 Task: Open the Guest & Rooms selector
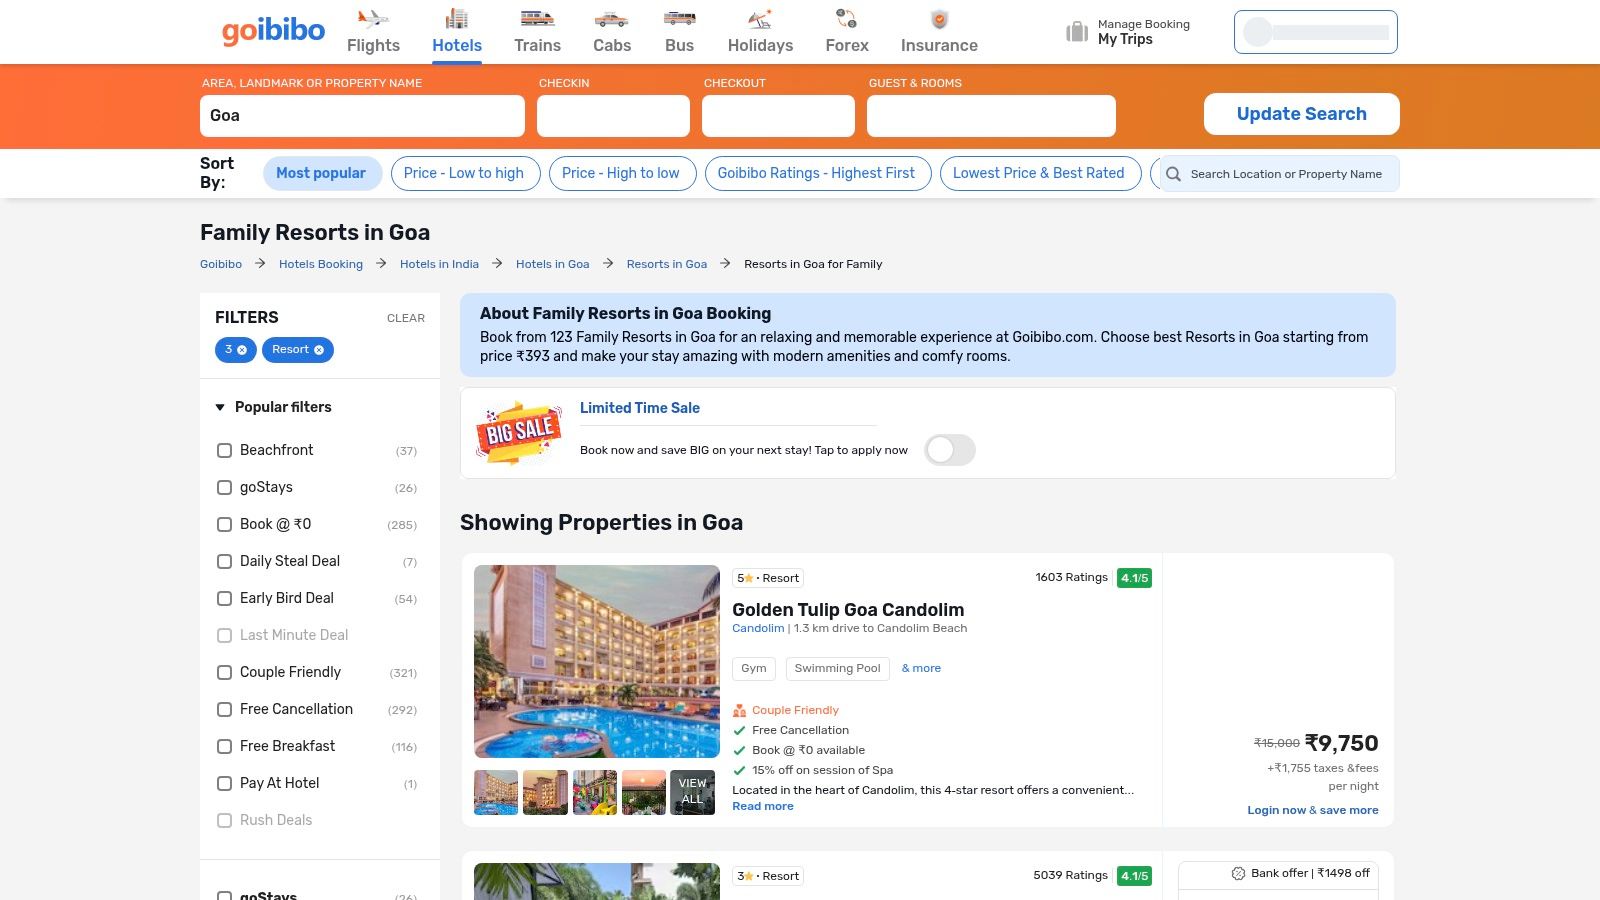click(991, 116)
